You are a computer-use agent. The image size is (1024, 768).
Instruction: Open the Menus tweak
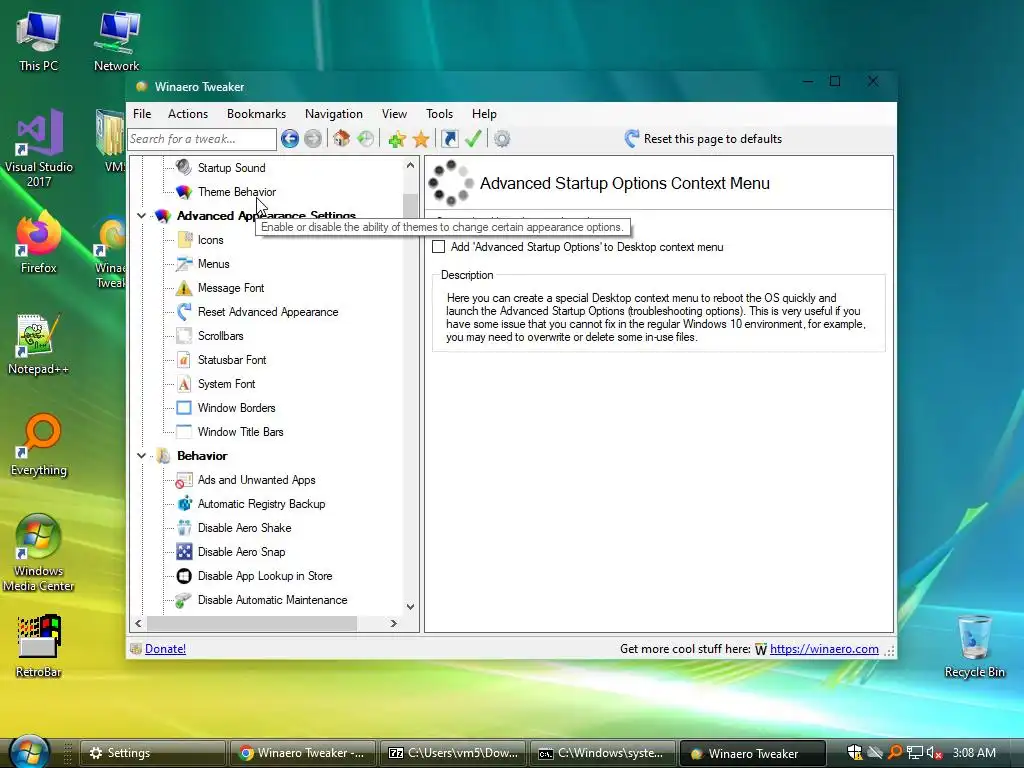[214, 264]
